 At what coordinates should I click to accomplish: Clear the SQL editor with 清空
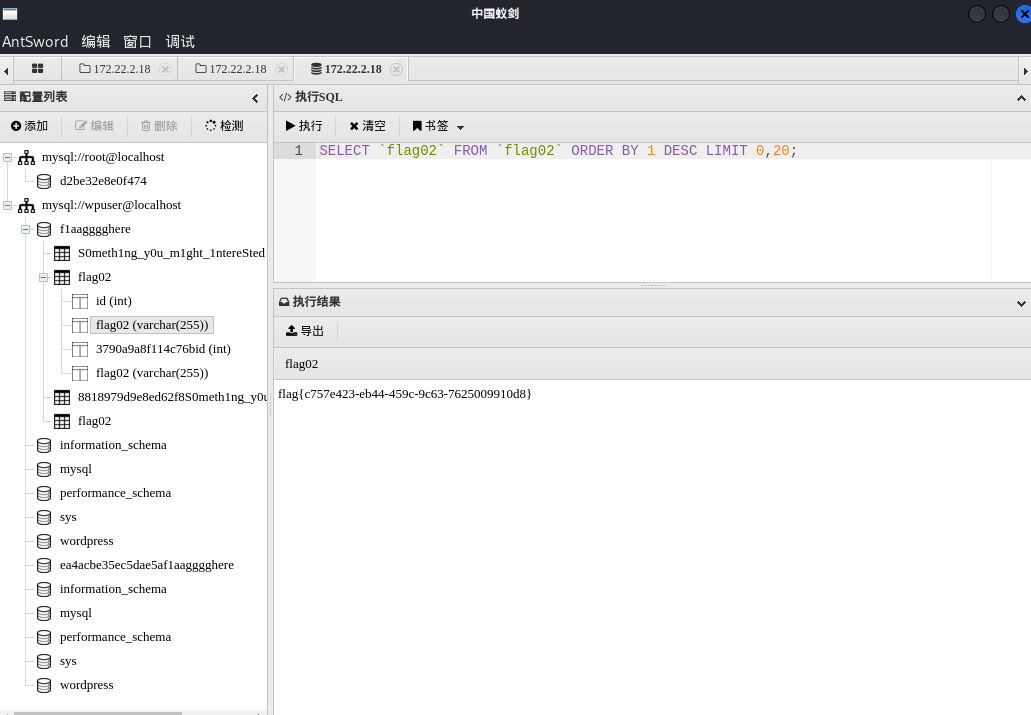[368, 126]
